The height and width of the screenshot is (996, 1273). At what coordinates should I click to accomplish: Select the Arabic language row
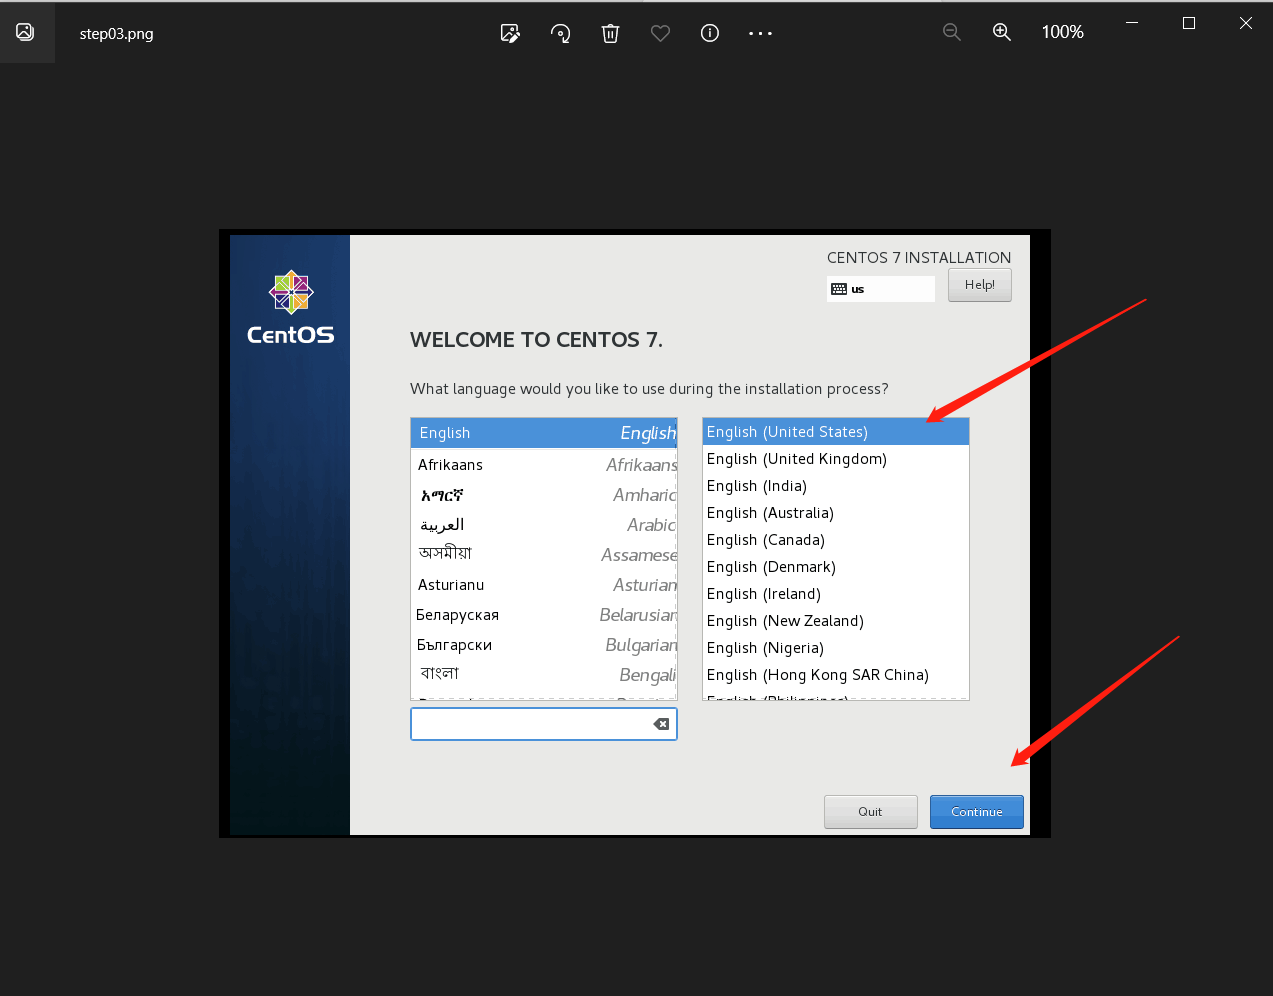coord(544,525)
